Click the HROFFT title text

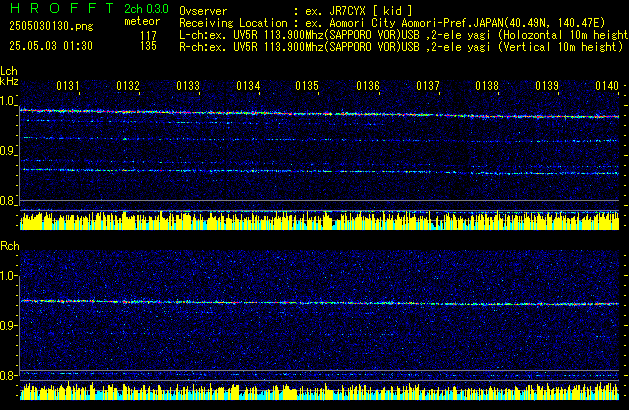[x=62, y=8]
